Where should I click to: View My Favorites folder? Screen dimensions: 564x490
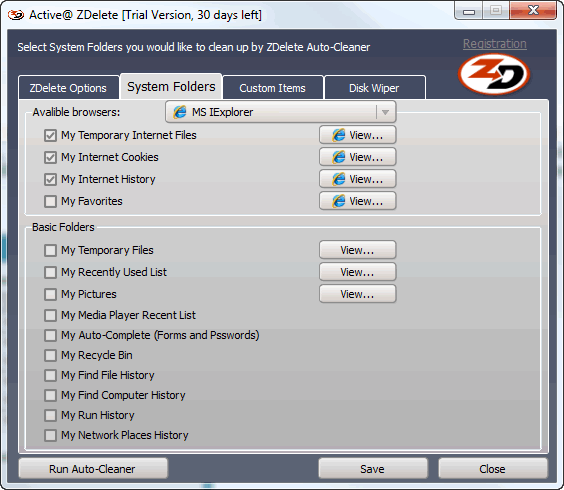(358, 201)
